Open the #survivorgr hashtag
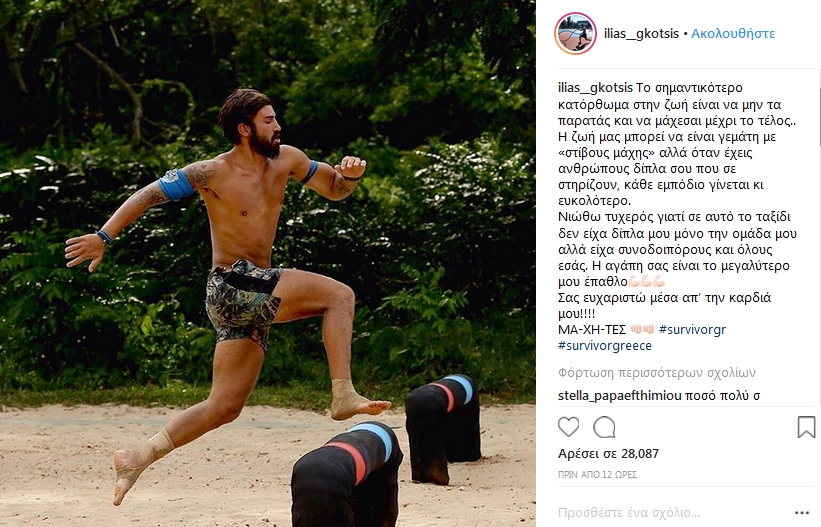Screen dimensions: 821x527 [x=692, y=330]
